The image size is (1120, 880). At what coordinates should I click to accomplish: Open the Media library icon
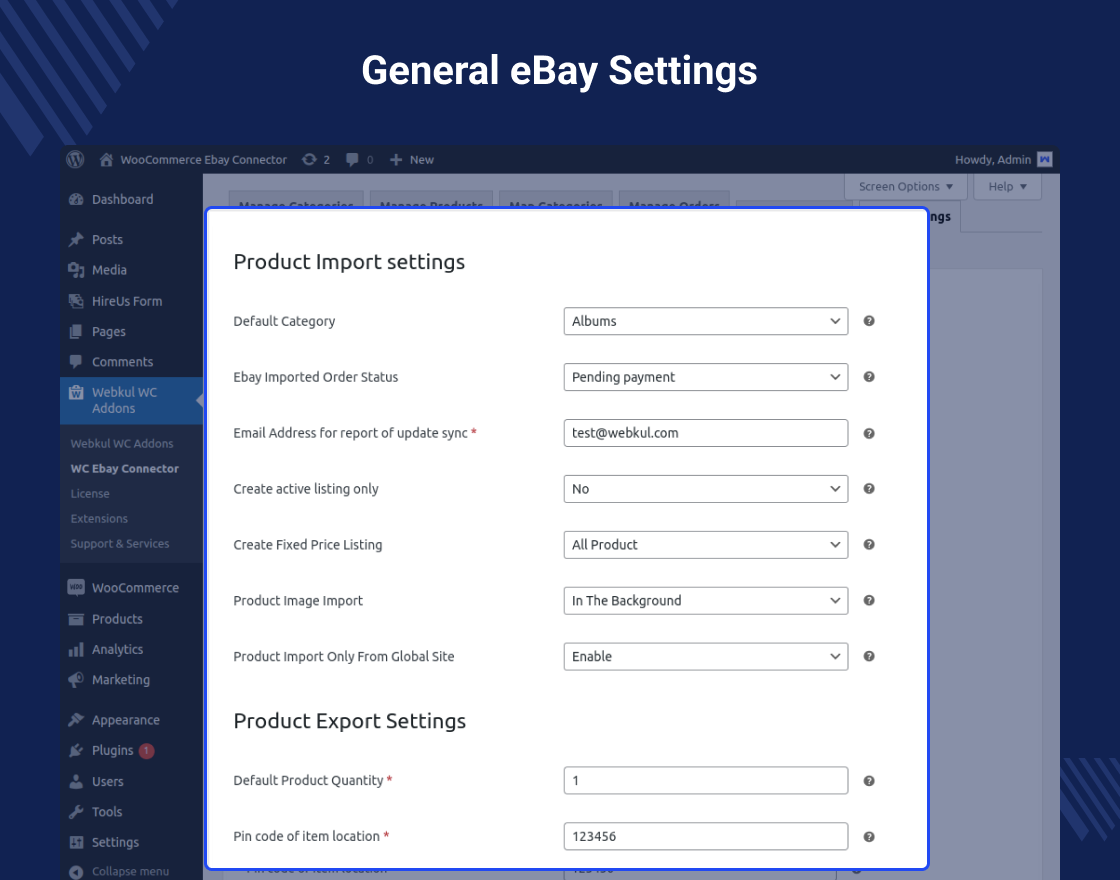coord(77,270)
